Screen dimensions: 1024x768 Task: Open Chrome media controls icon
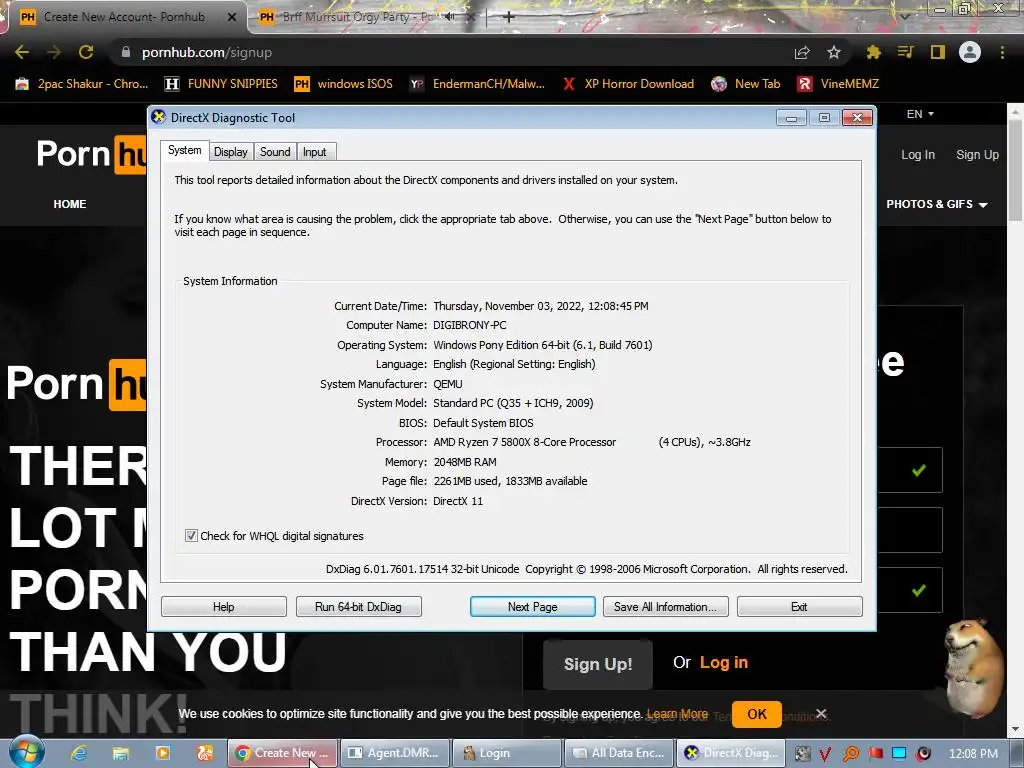[905, 52]
